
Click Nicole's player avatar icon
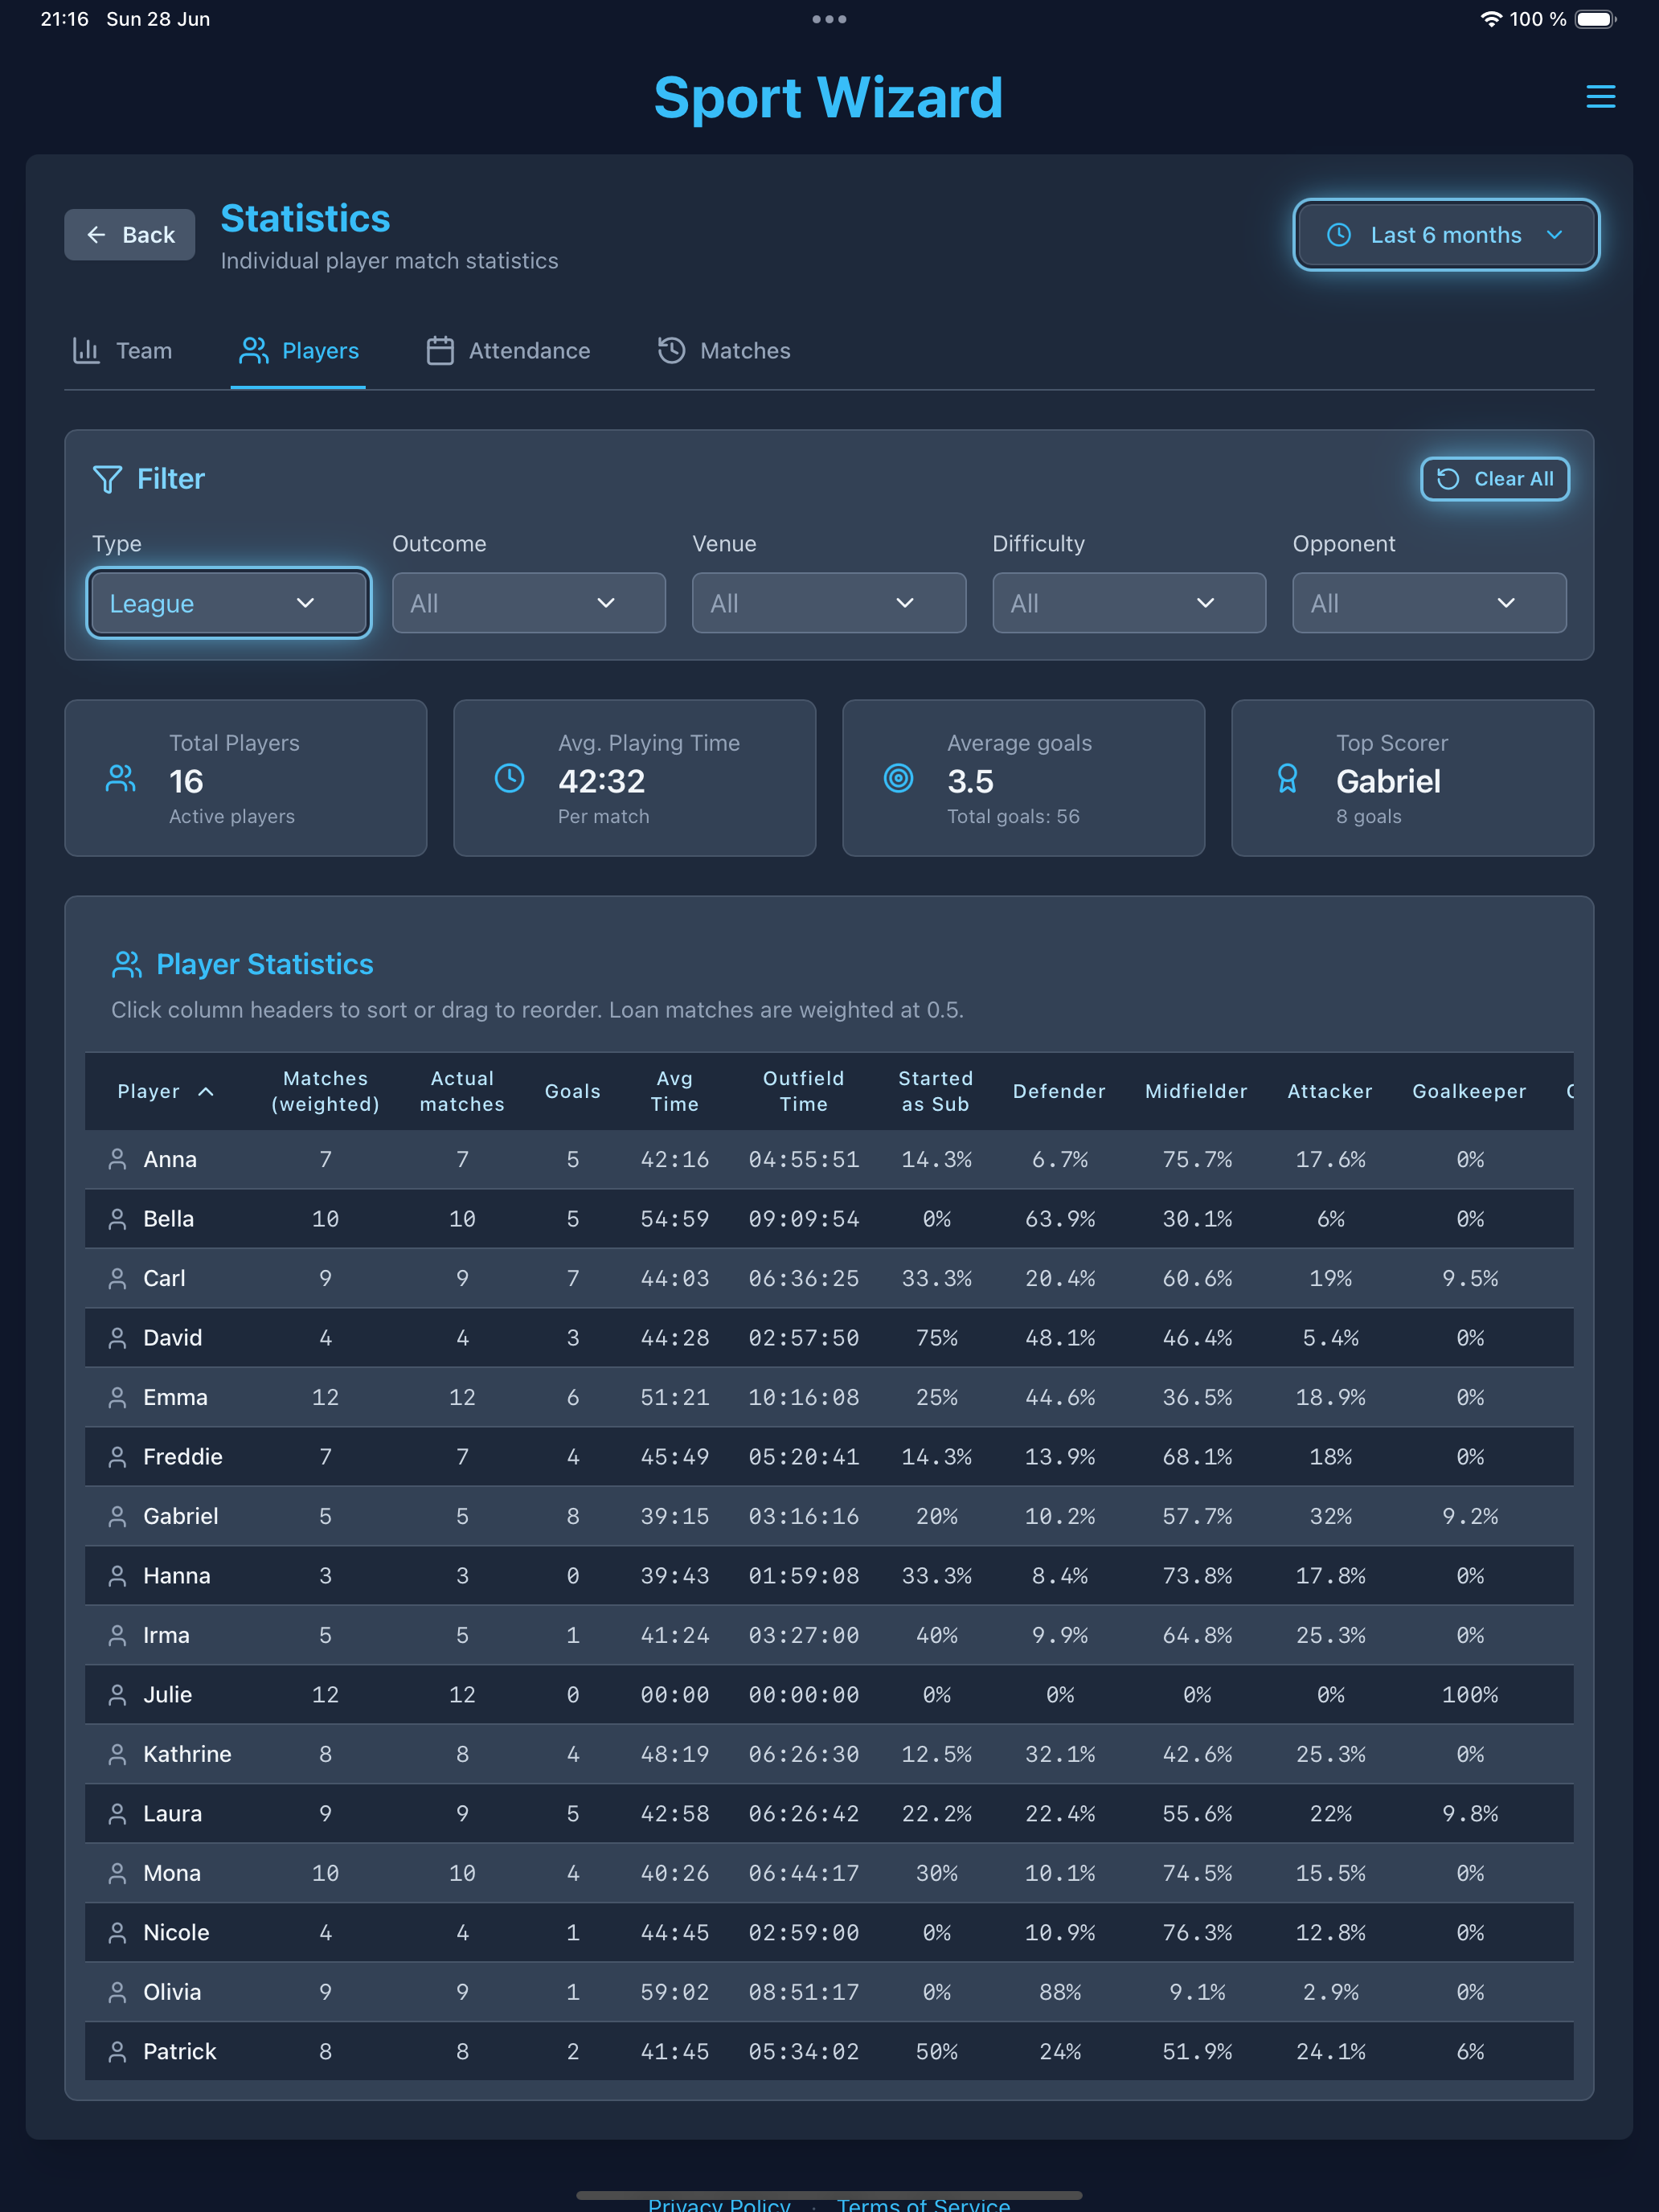click(x=117, y=1933)
